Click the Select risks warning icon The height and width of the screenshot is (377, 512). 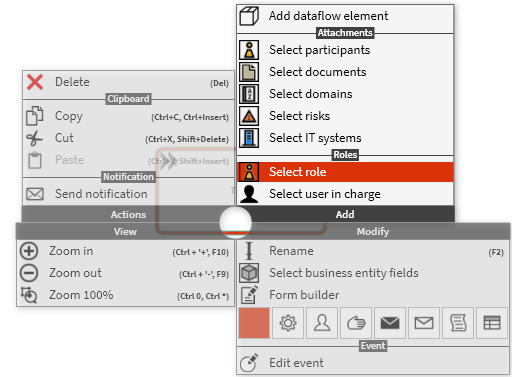coord(249,116)
